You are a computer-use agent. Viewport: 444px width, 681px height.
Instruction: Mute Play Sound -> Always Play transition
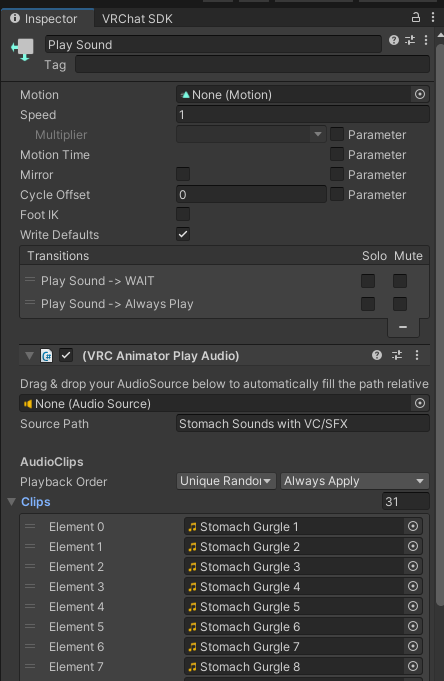click(x=400, y=304)
